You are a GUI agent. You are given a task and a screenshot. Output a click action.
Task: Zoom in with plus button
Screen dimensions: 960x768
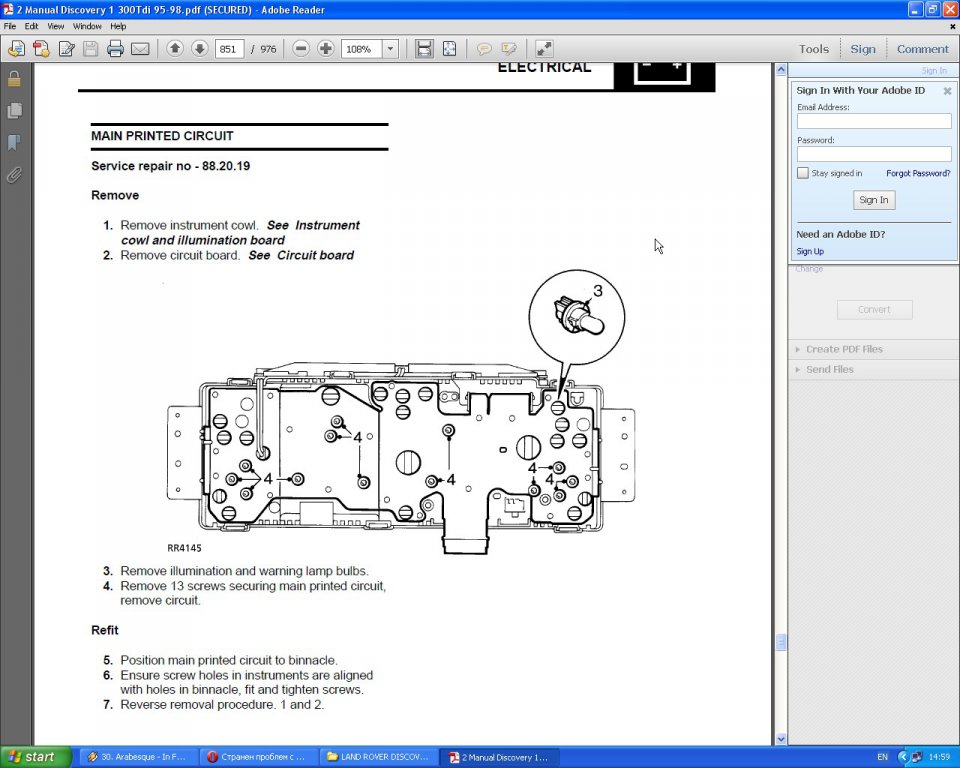click(326, 48)
